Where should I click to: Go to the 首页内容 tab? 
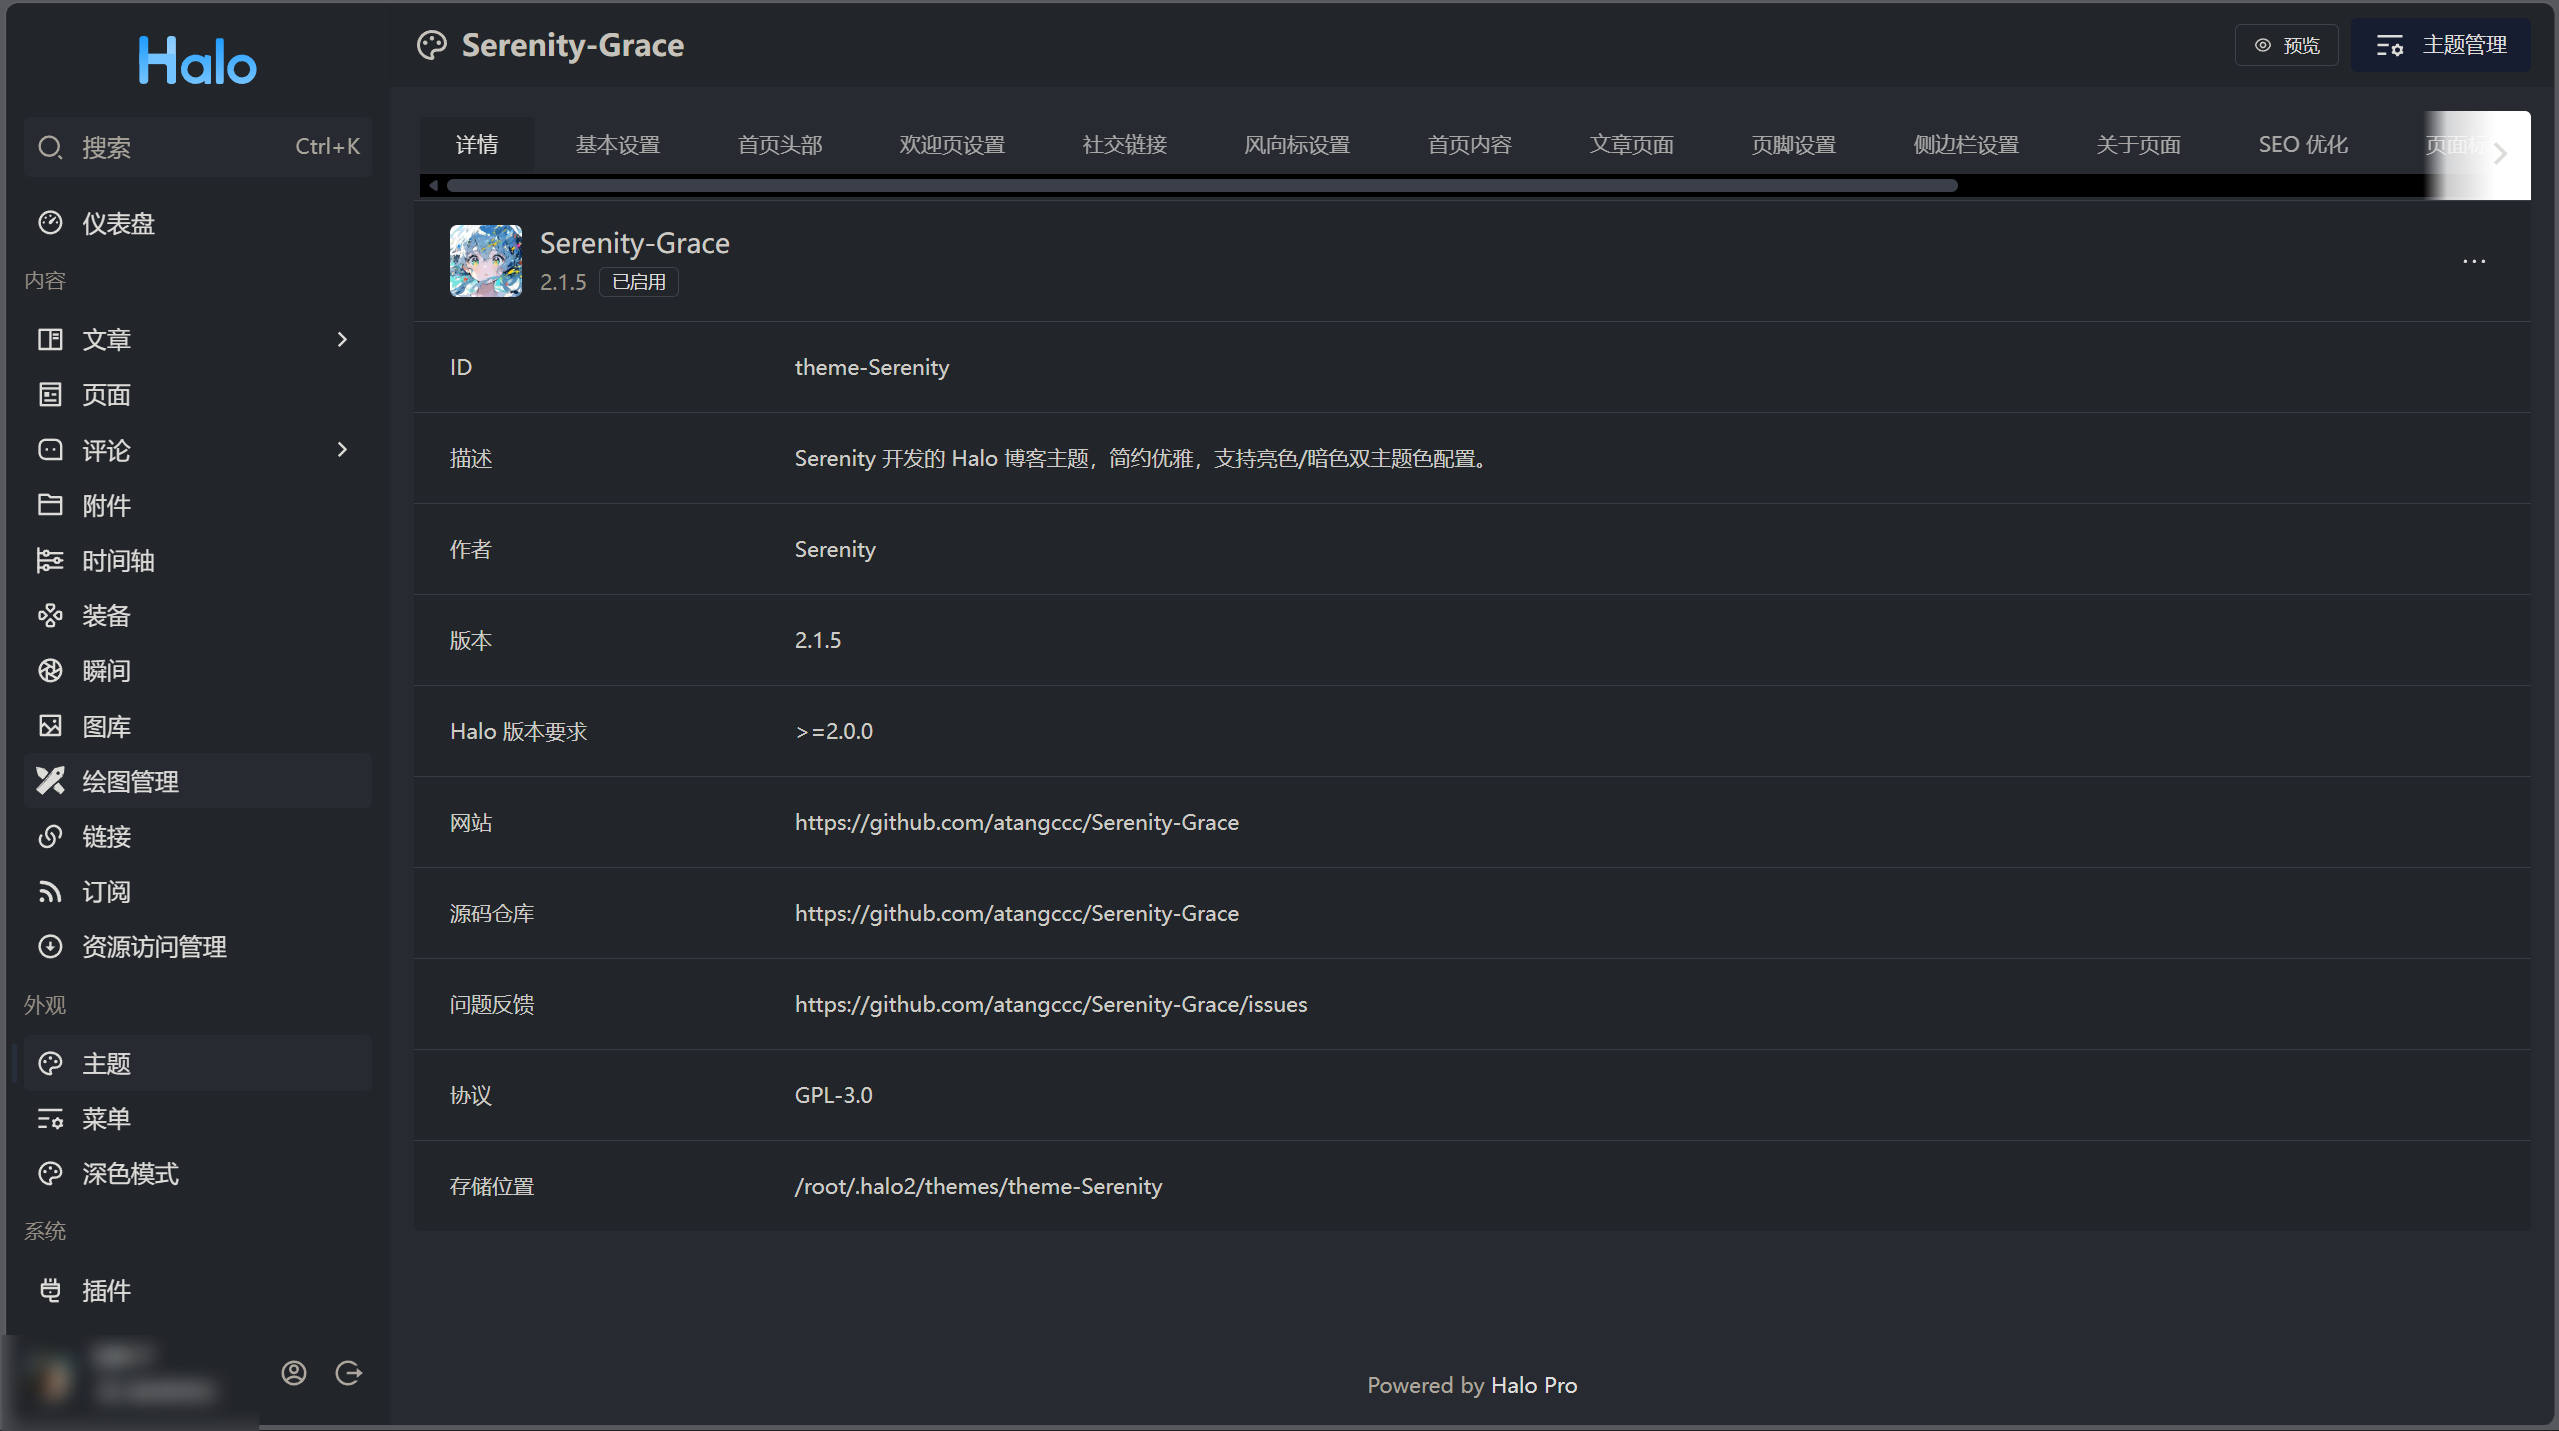tap(1470, 145)
